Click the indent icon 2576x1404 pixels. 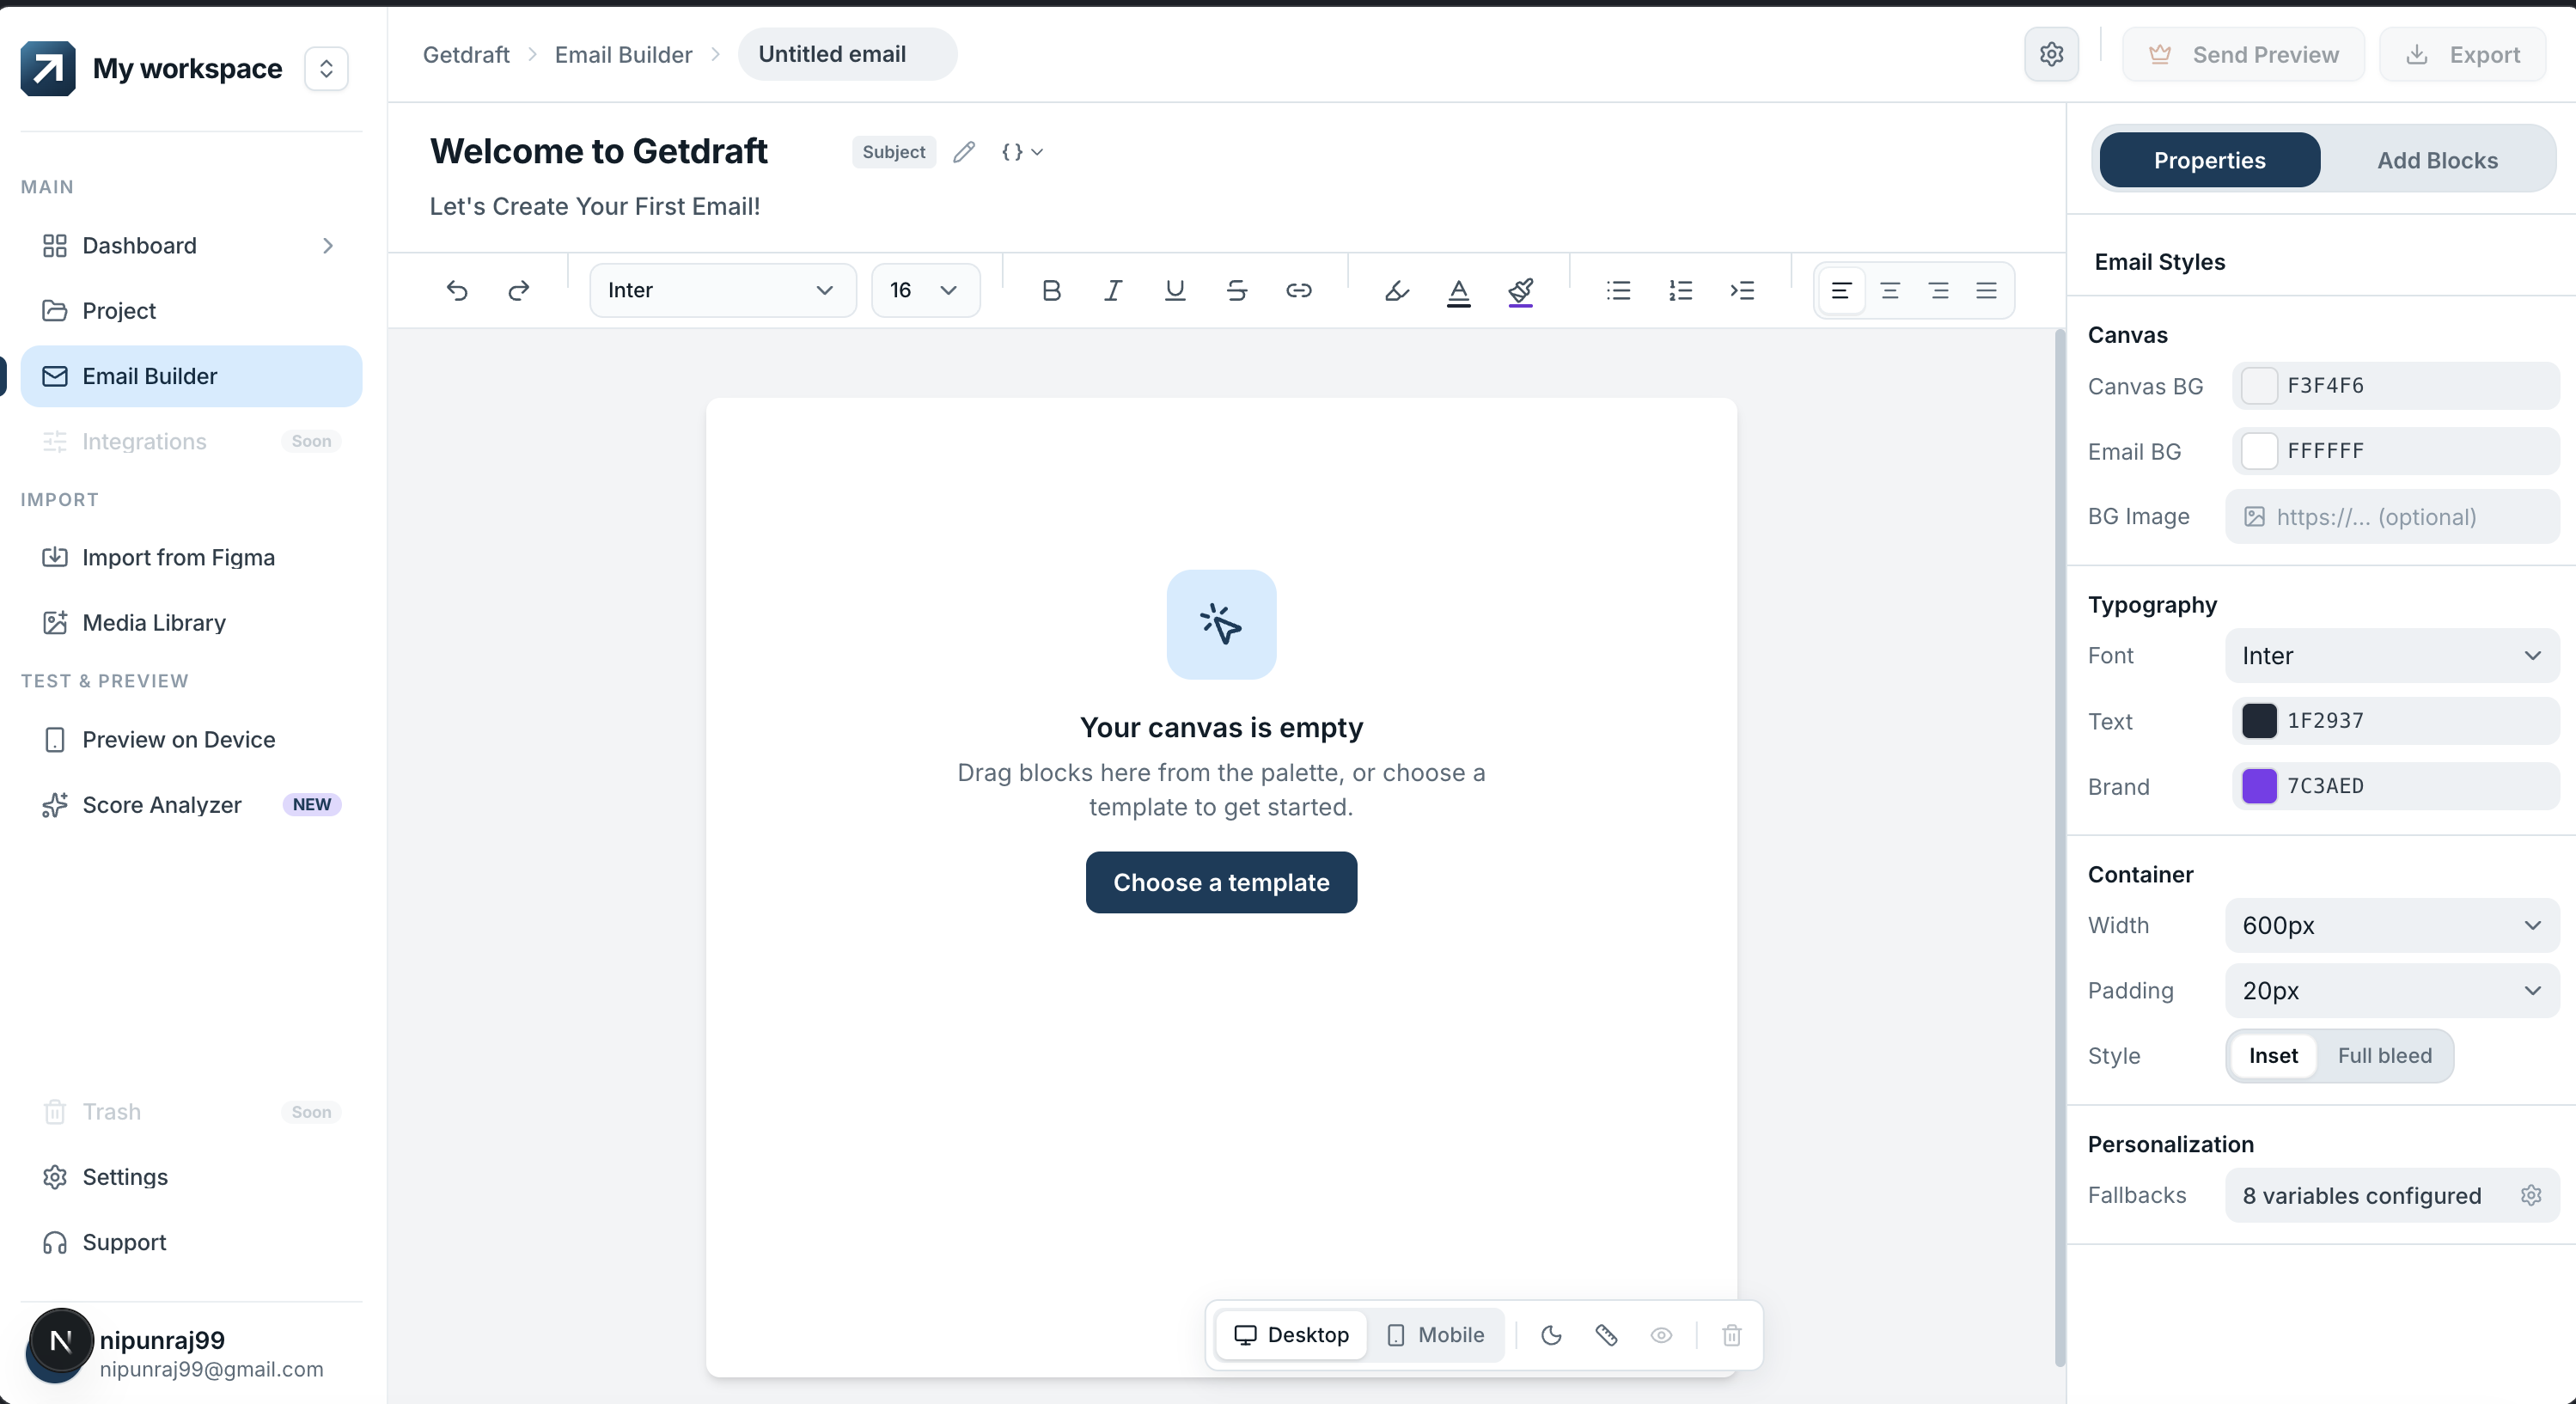pyautogui.click(x=1743, y=290)
